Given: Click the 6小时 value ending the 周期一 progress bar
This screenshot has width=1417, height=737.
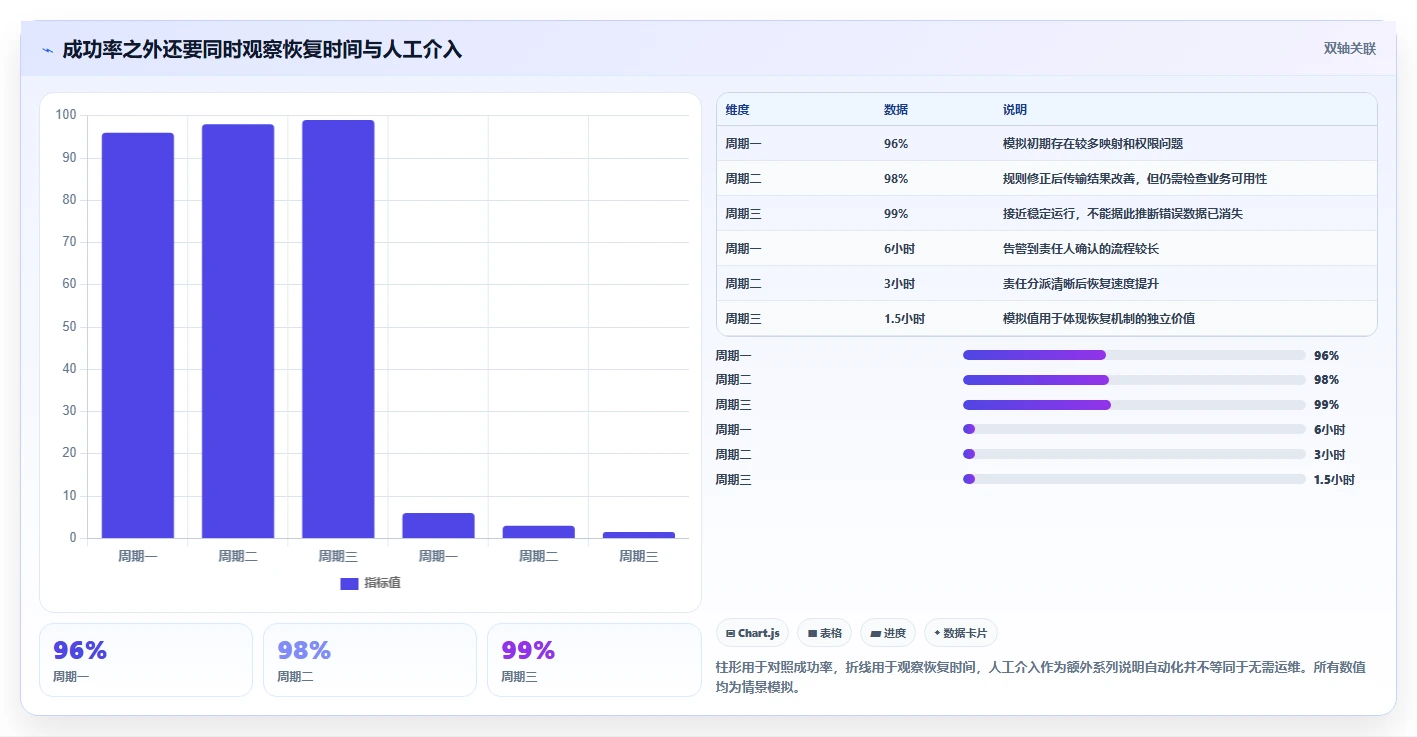Looking at the screenshot, I should tap(1329, 429).
